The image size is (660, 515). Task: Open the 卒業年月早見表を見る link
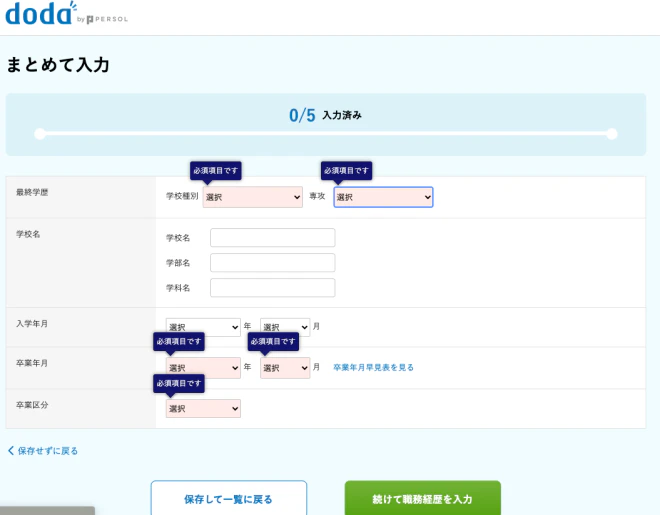point(373,367)
